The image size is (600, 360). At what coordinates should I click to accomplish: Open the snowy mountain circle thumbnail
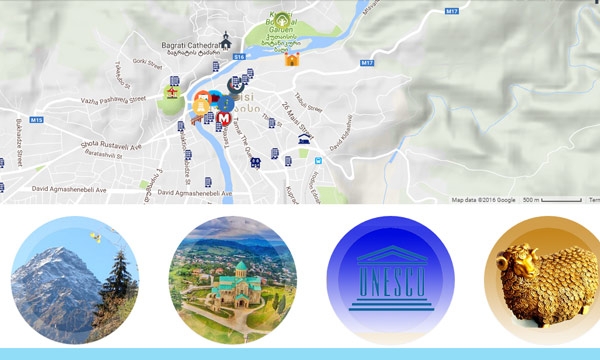75,280
